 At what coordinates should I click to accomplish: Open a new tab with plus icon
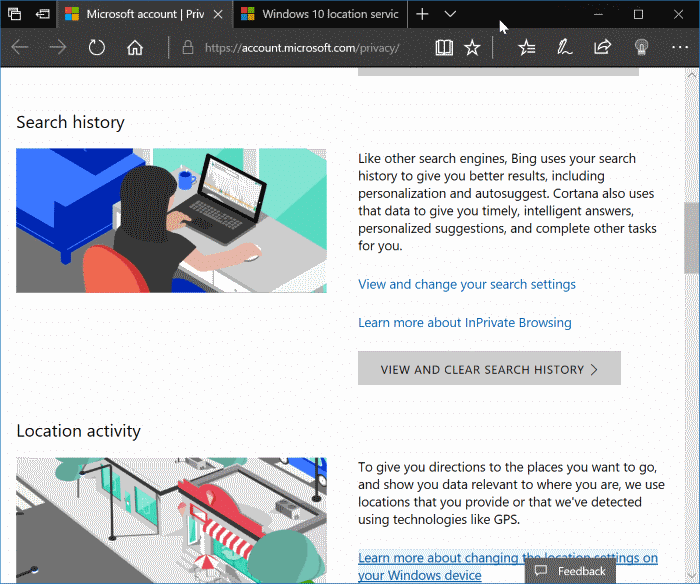tap(422, 14)
